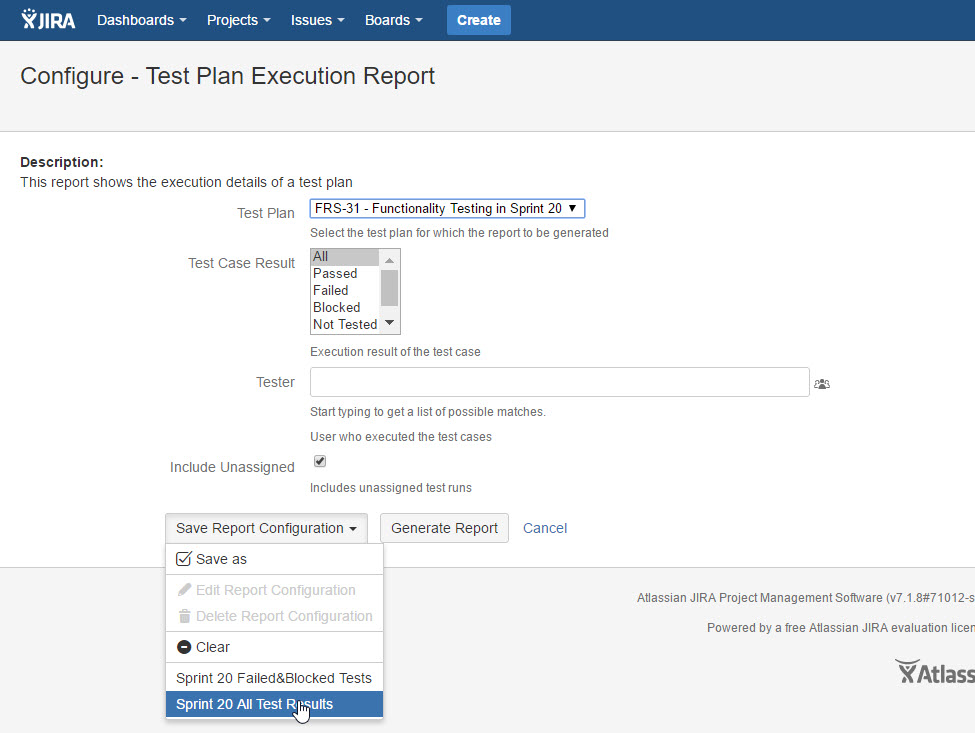The height and width of the screenshot is (733, 975).
Task: Click the Create button
Action: point(479,20)
